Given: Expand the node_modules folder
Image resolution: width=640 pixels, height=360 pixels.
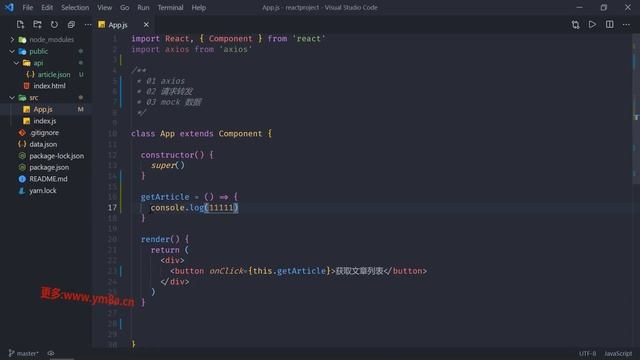Looking at the screenshot, I should 12,40.
